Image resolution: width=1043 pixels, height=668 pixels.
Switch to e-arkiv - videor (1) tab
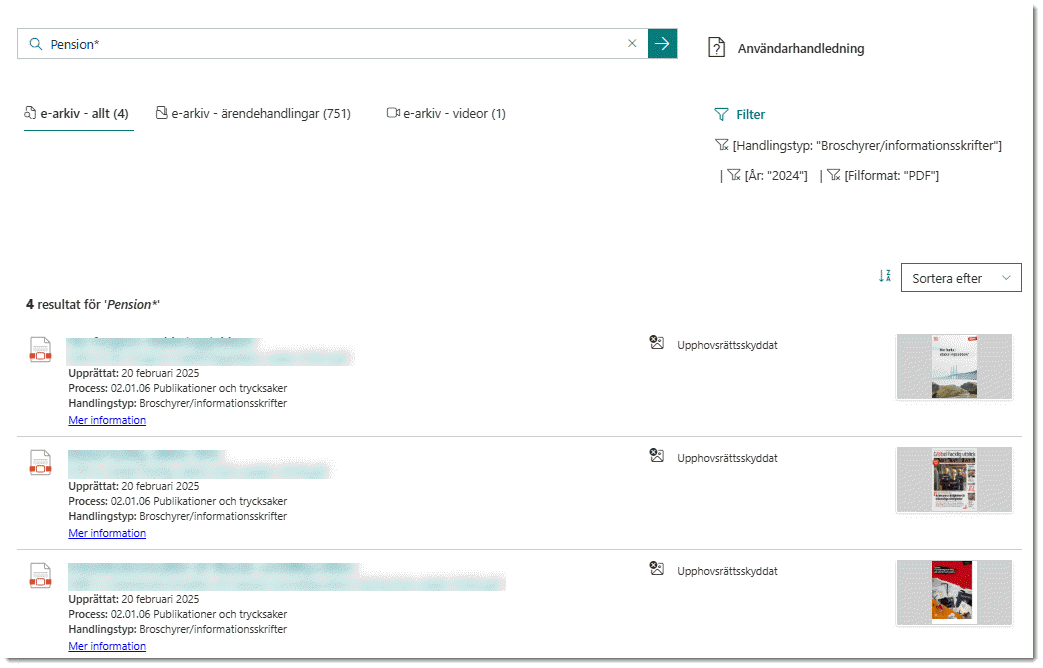point(446,114)
